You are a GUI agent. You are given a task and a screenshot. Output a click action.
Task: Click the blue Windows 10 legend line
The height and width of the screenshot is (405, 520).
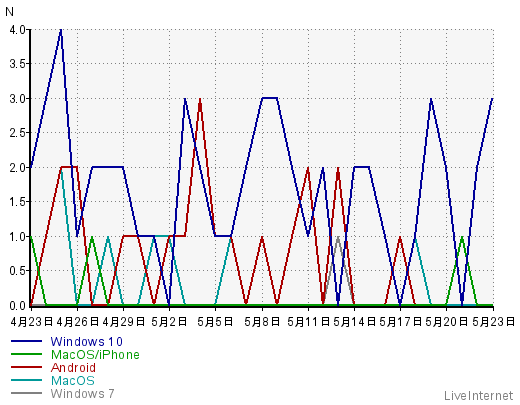coord(26,341)
